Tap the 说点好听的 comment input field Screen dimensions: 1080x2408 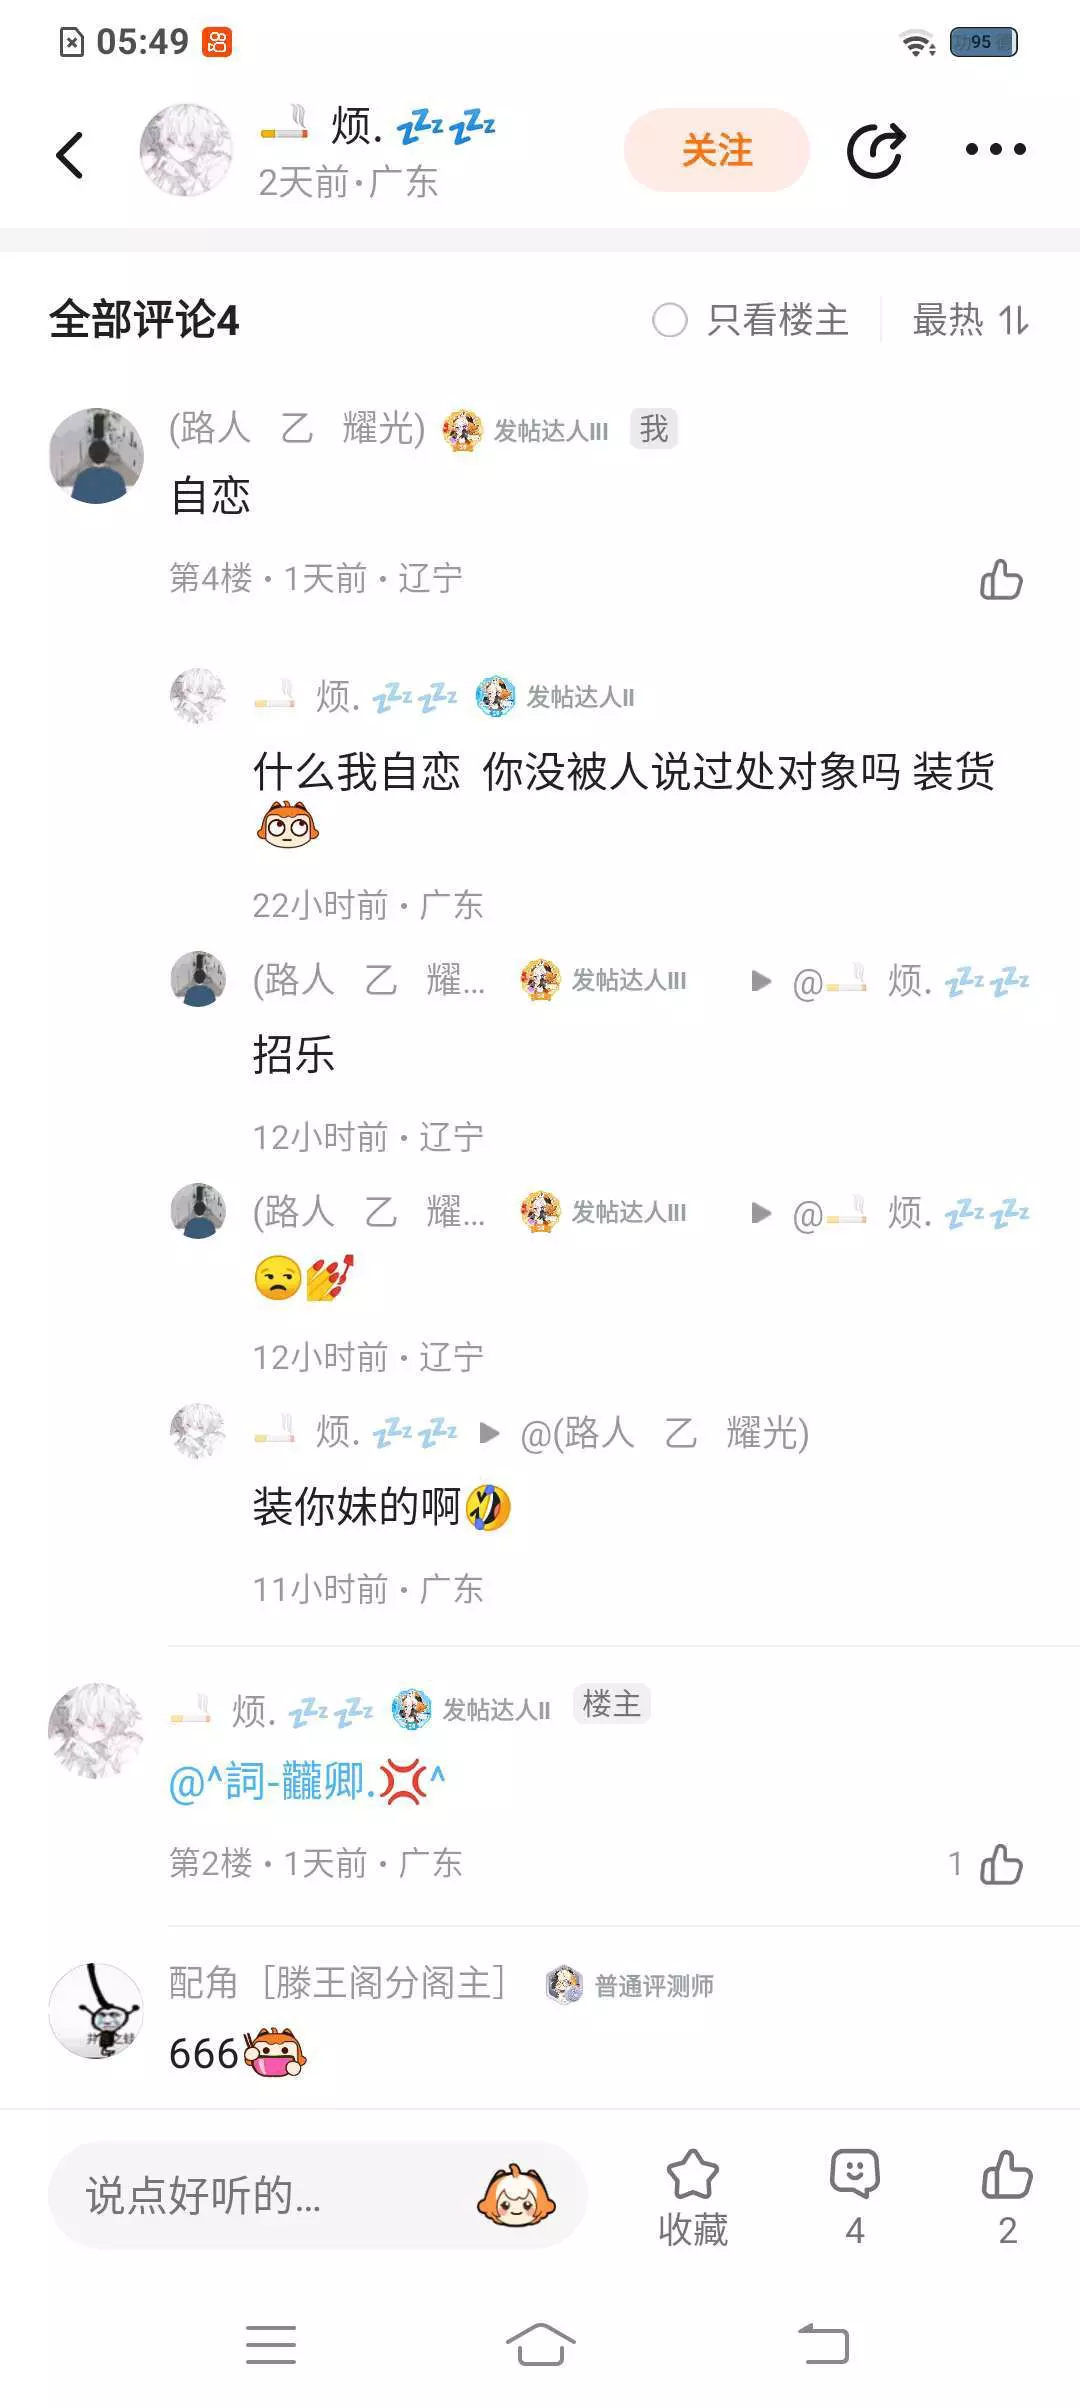317,2195
